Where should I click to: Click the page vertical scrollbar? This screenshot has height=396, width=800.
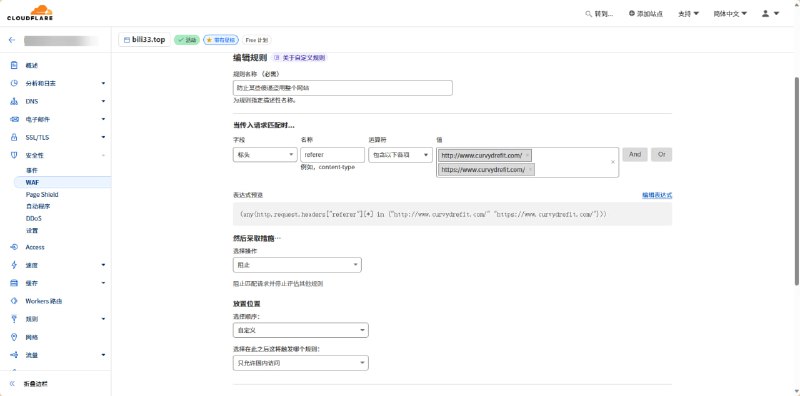click(x=796, y=181)
